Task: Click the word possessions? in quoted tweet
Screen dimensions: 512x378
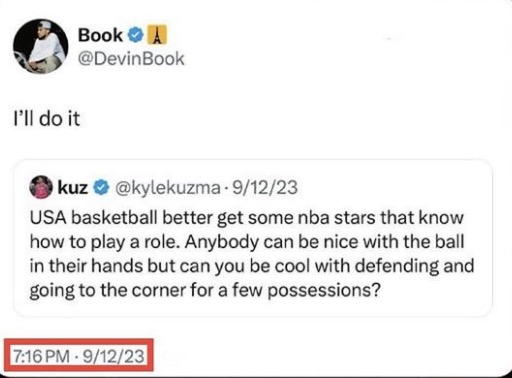Action: 324,291
